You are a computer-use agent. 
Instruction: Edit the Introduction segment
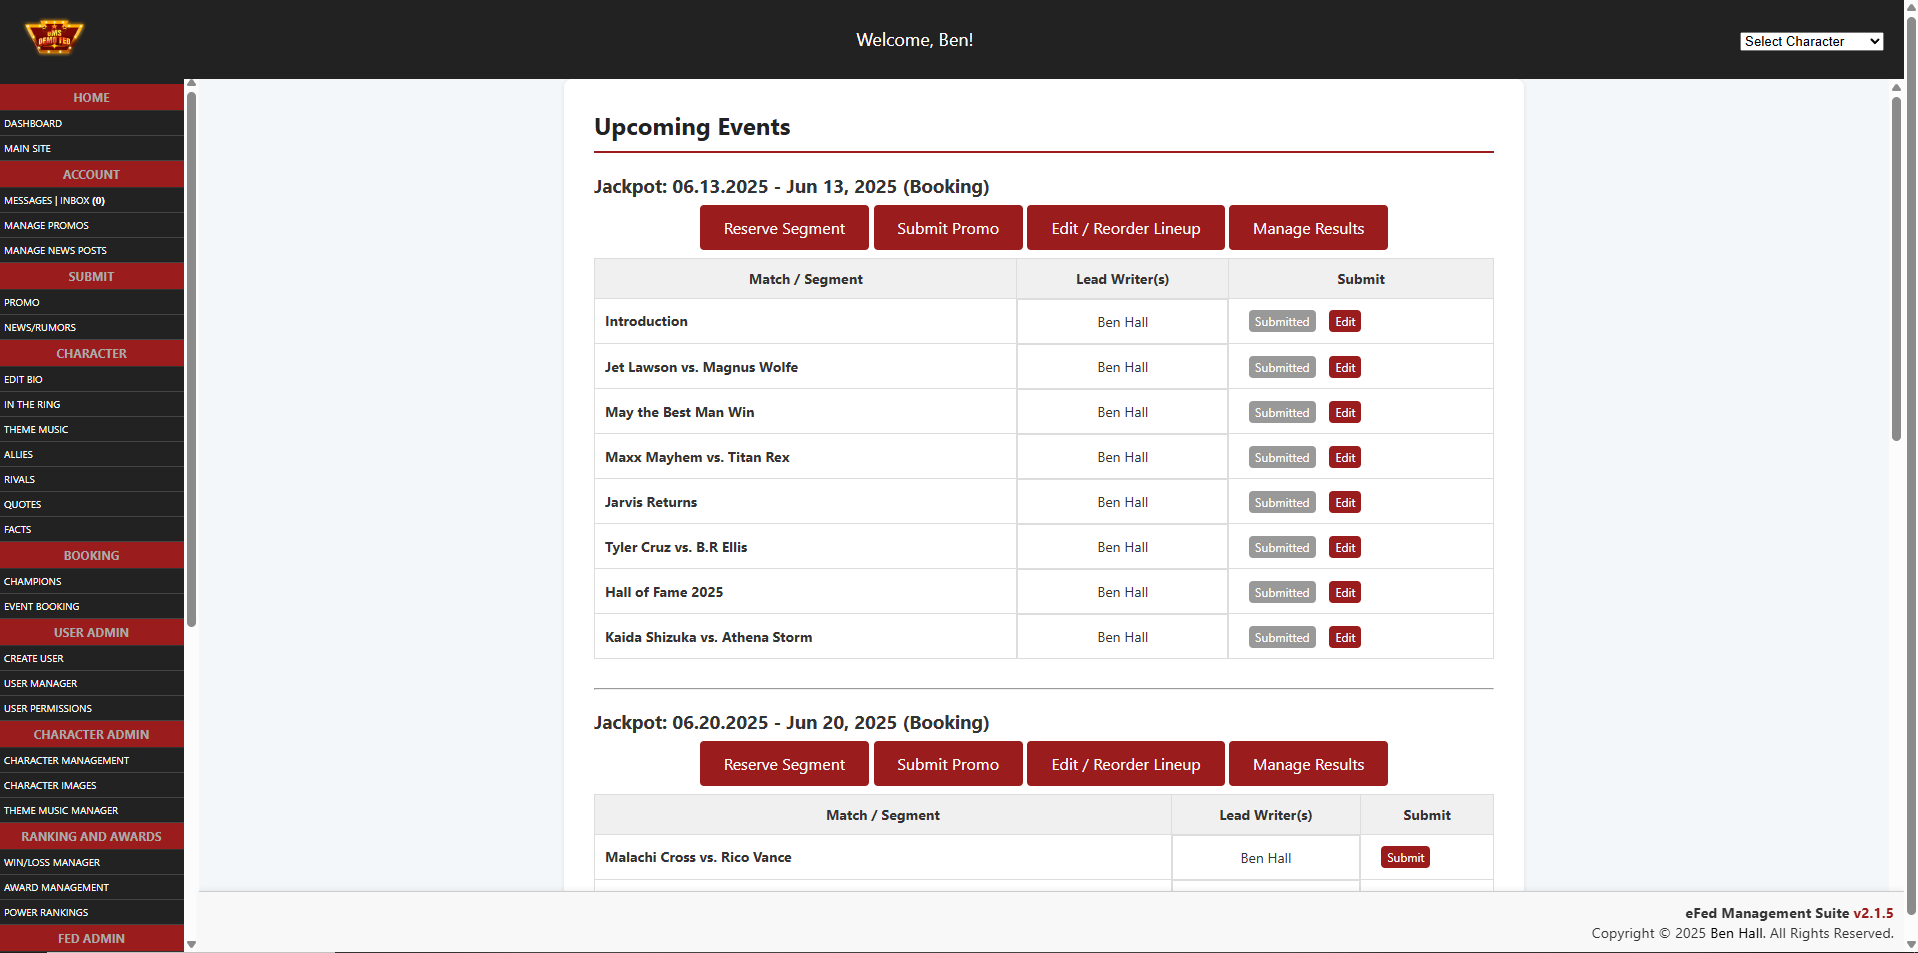tap(1344, 322)
